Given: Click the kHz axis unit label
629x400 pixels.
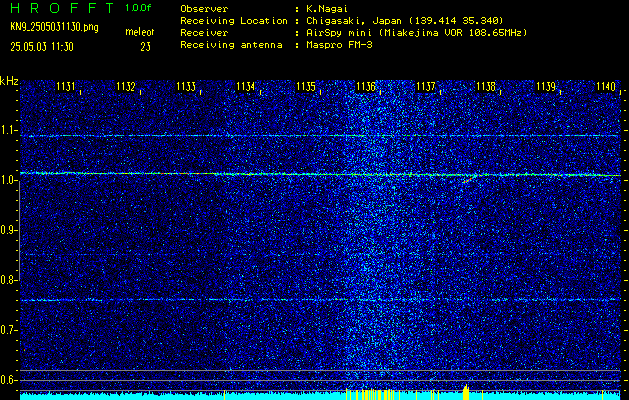Looking at the screenshot, I should point(9,81).
